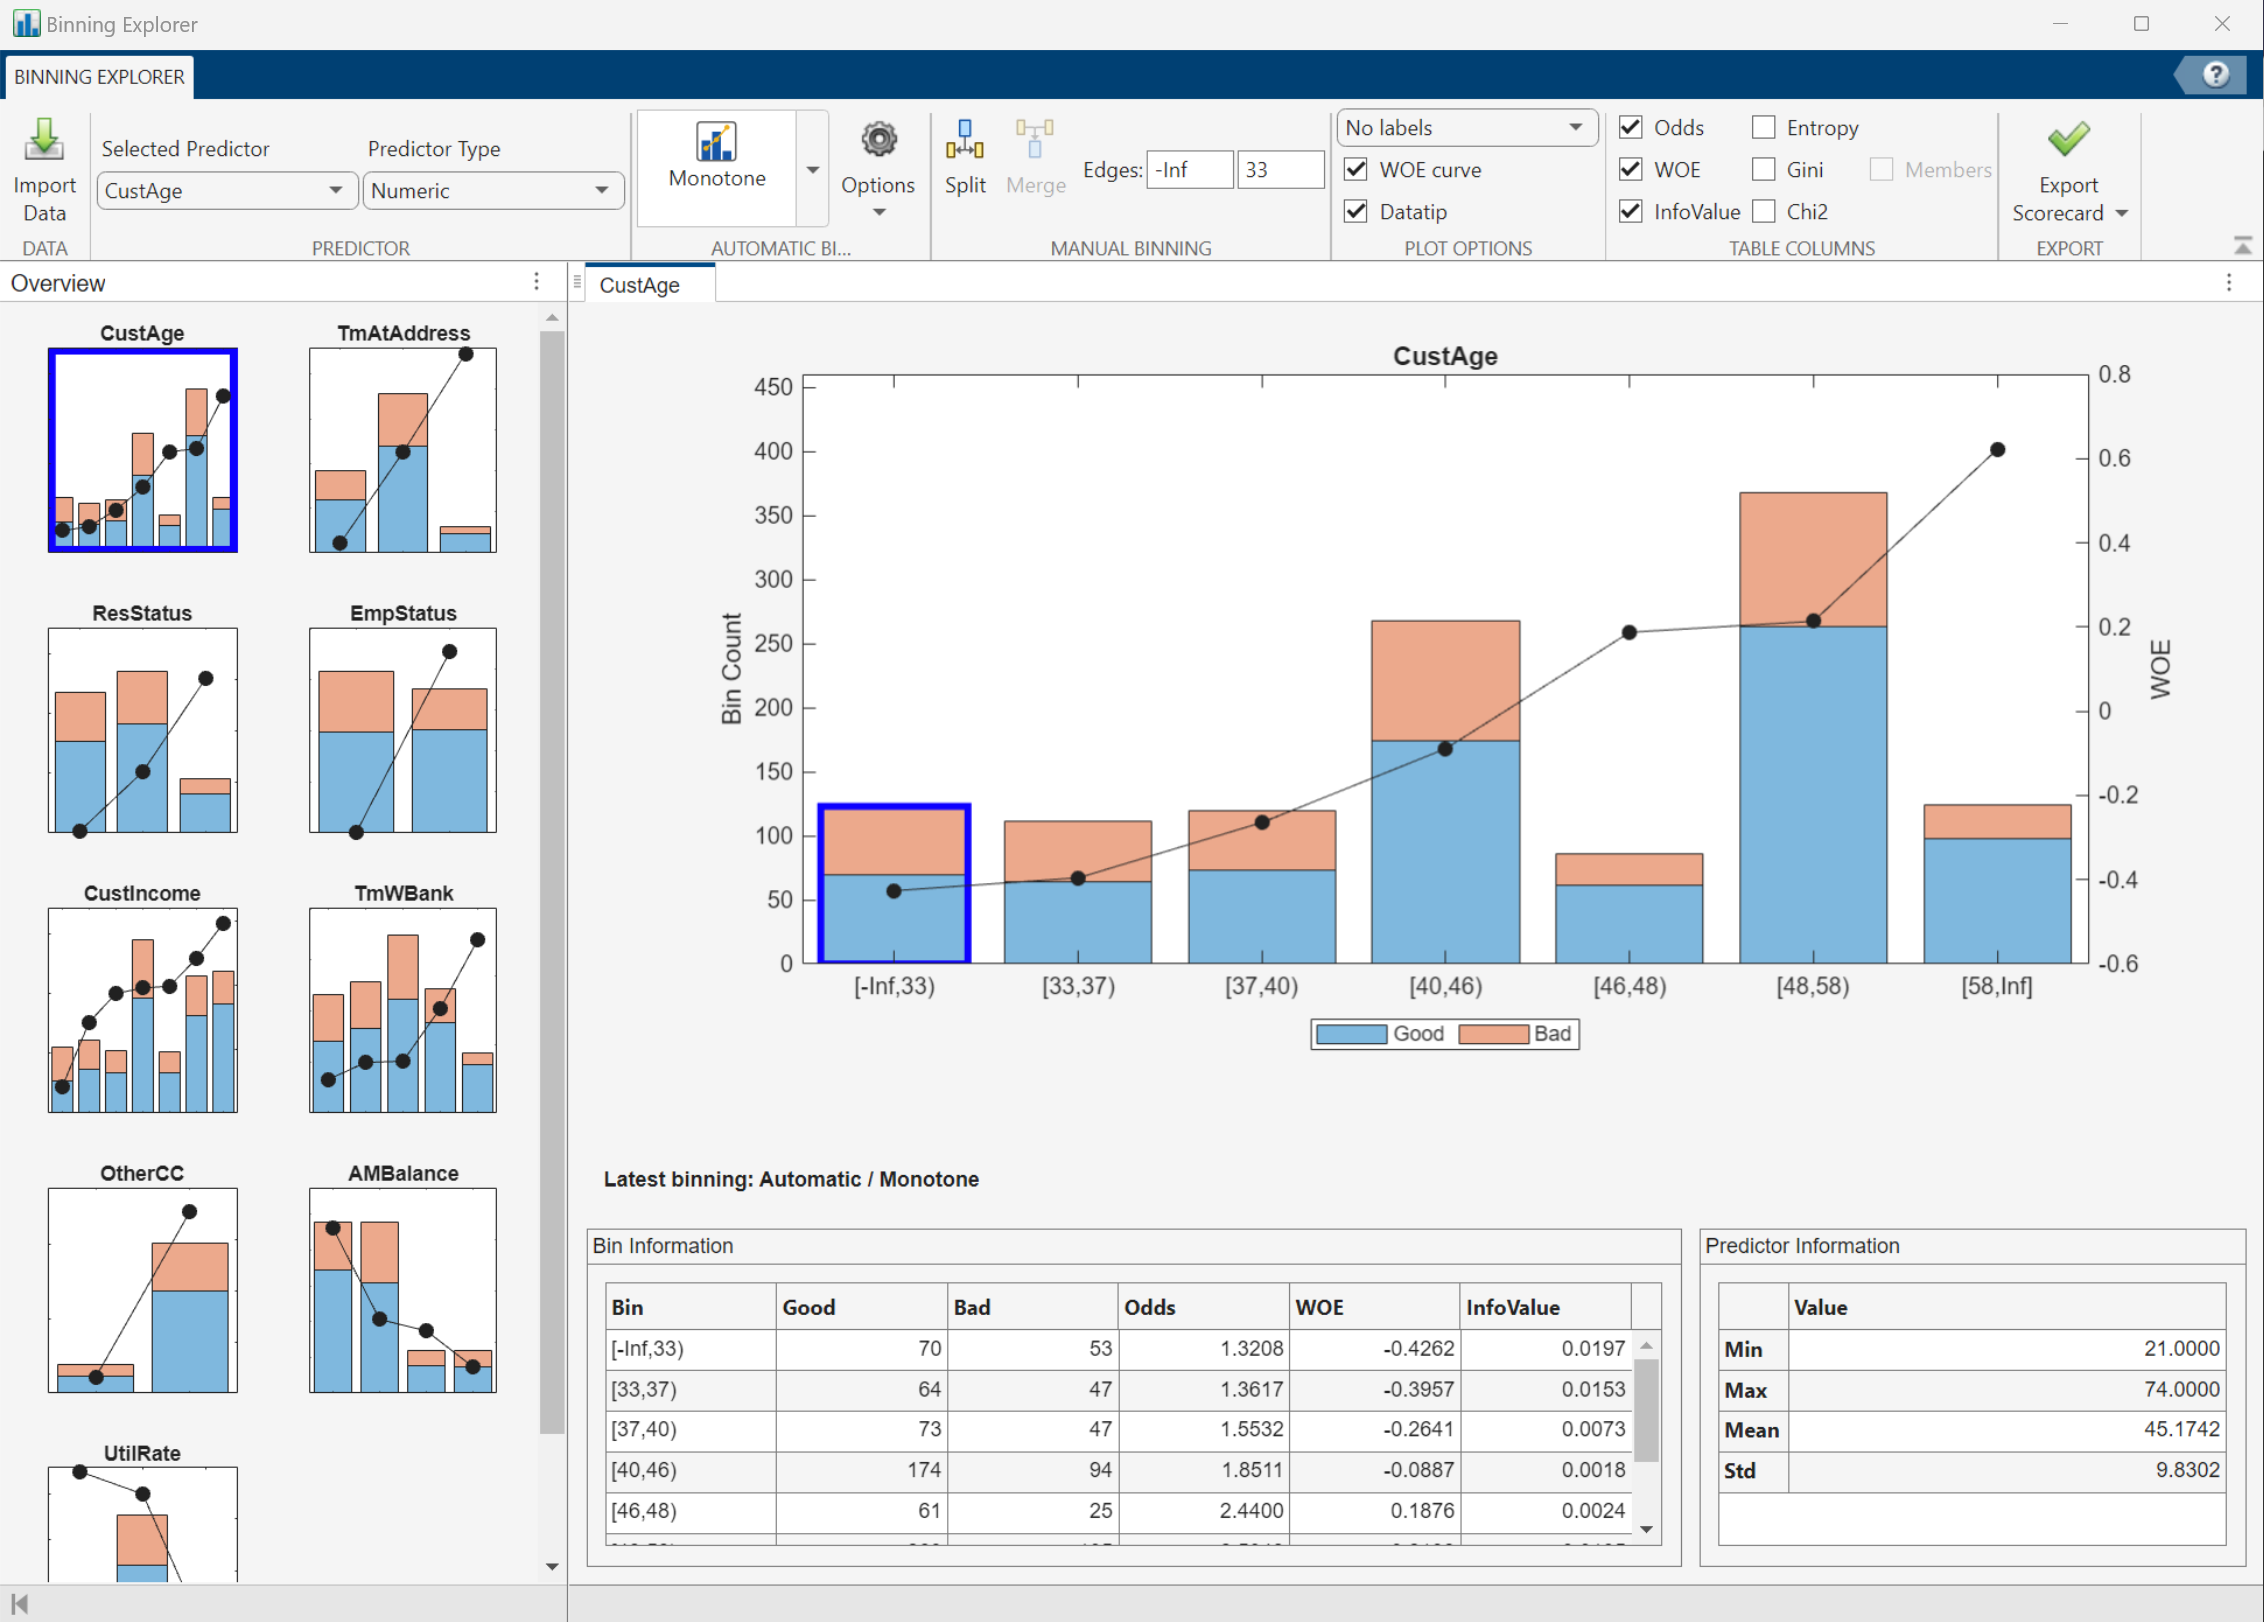Click the Bin Information table scroll up arrow
Viewport: 2264px width, 1622px height.
coord(1646,1346)
